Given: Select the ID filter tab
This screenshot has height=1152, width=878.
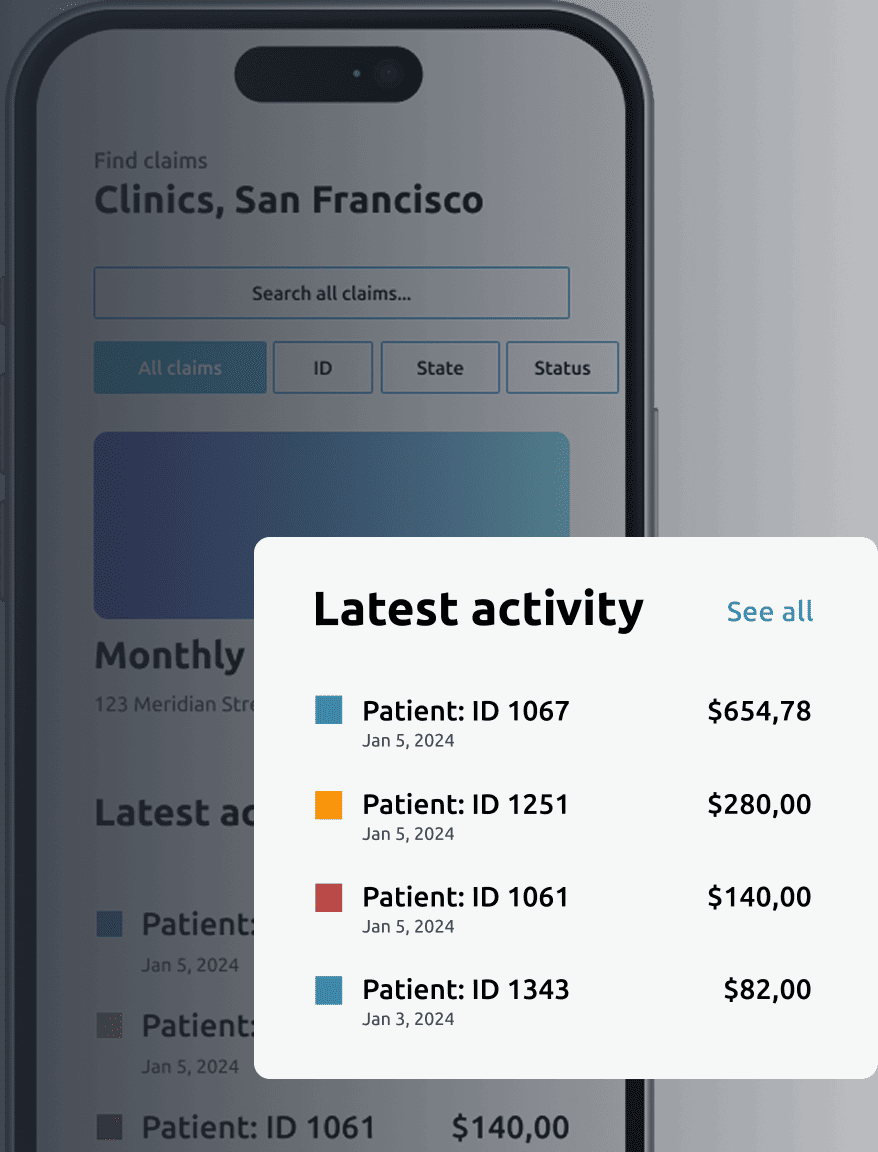Looking at the screenshot, I should pyautogui.click(x=322, y=368).
